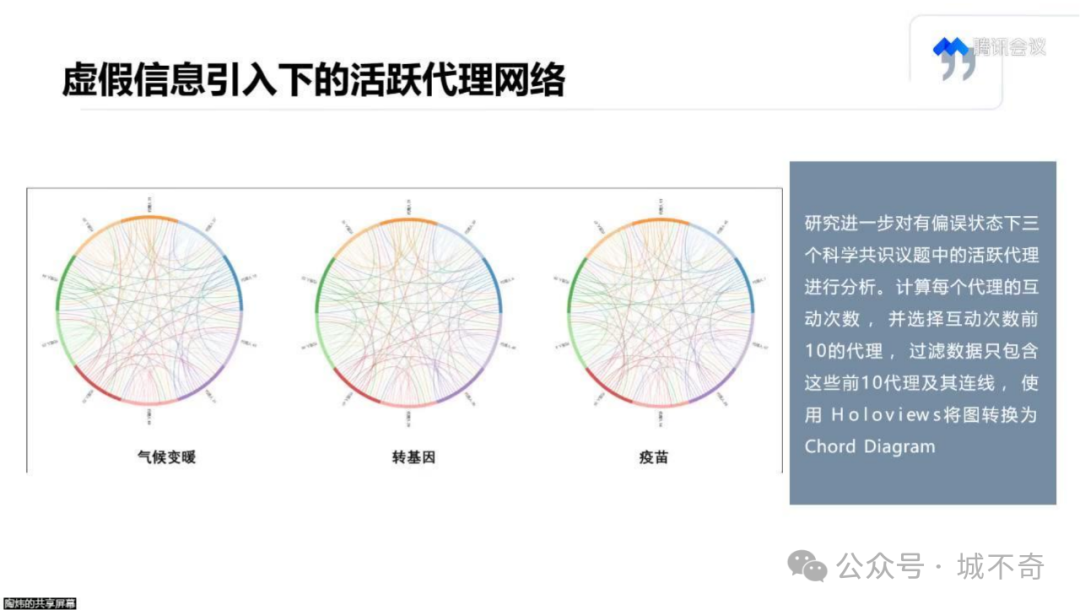The width and height of the screenshot is (1080, 610).
Task: Select the 气候变暖 chord diagram
Action: [149, 311]
